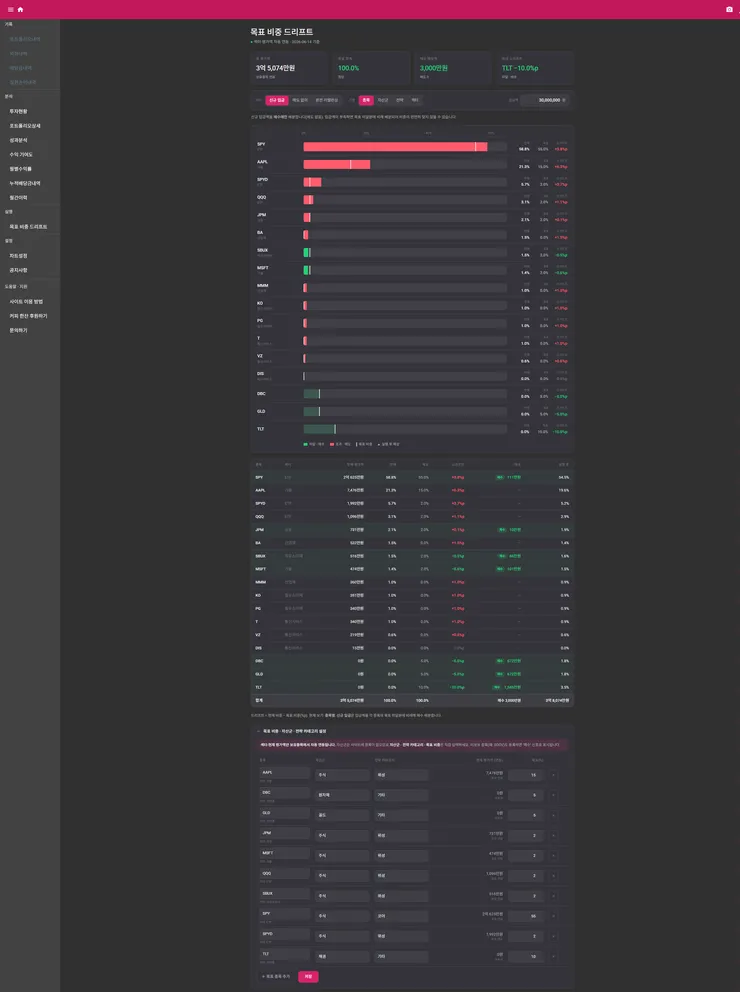This screenshot has width=740, height=992.
Task: Remove the DBC target row
Action: click(x=554, y=795)
